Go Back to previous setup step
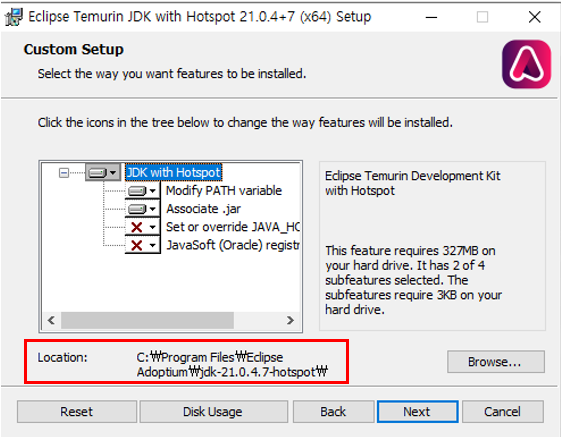Viewport: 561px width, 437px height. pyautogui.click(x=333, y=412)
